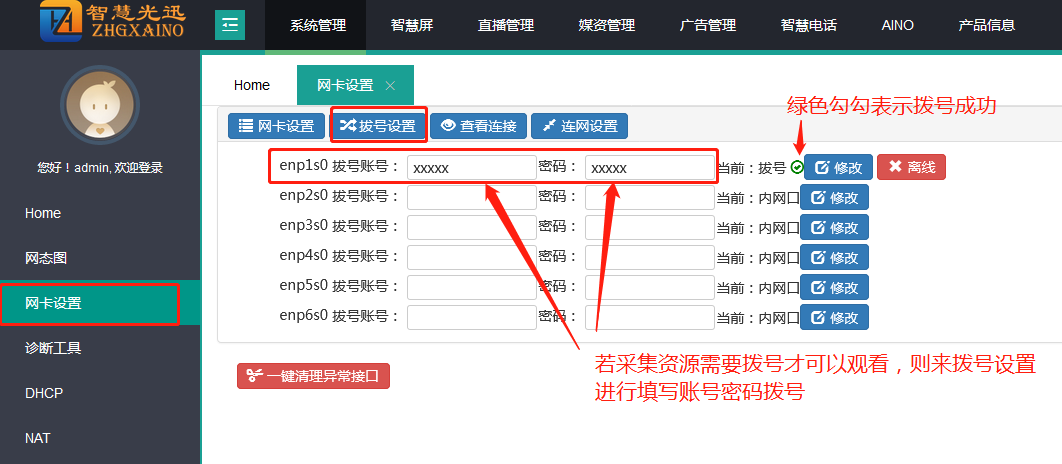Screen dimensions: 1062x464
Task: Open the 网卡设置 toolbar button
Action: pyautogui.click(x=276, y=126)
